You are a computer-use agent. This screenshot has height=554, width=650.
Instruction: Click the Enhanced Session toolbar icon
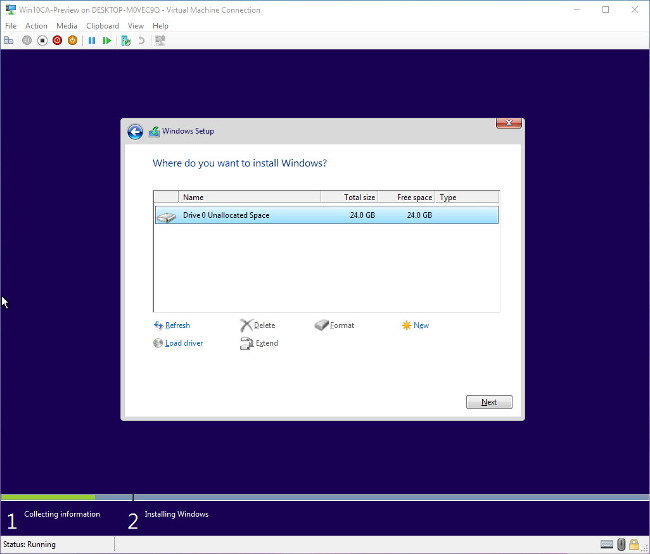pos(160,40)
